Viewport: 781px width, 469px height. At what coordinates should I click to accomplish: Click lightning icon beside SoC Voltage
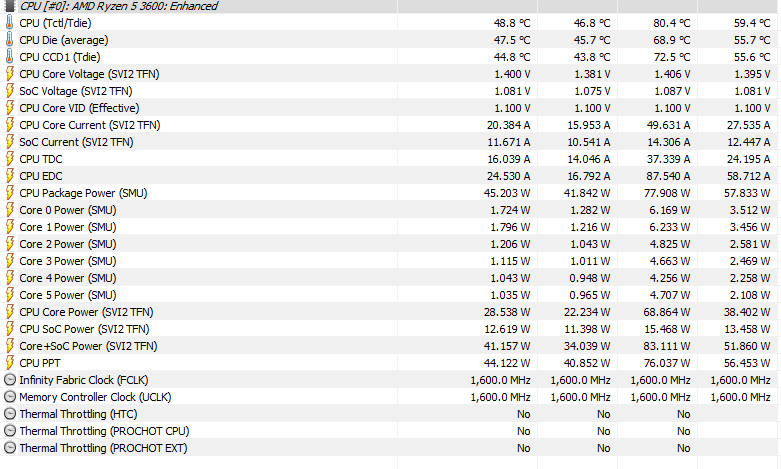[x=9, y=91]
